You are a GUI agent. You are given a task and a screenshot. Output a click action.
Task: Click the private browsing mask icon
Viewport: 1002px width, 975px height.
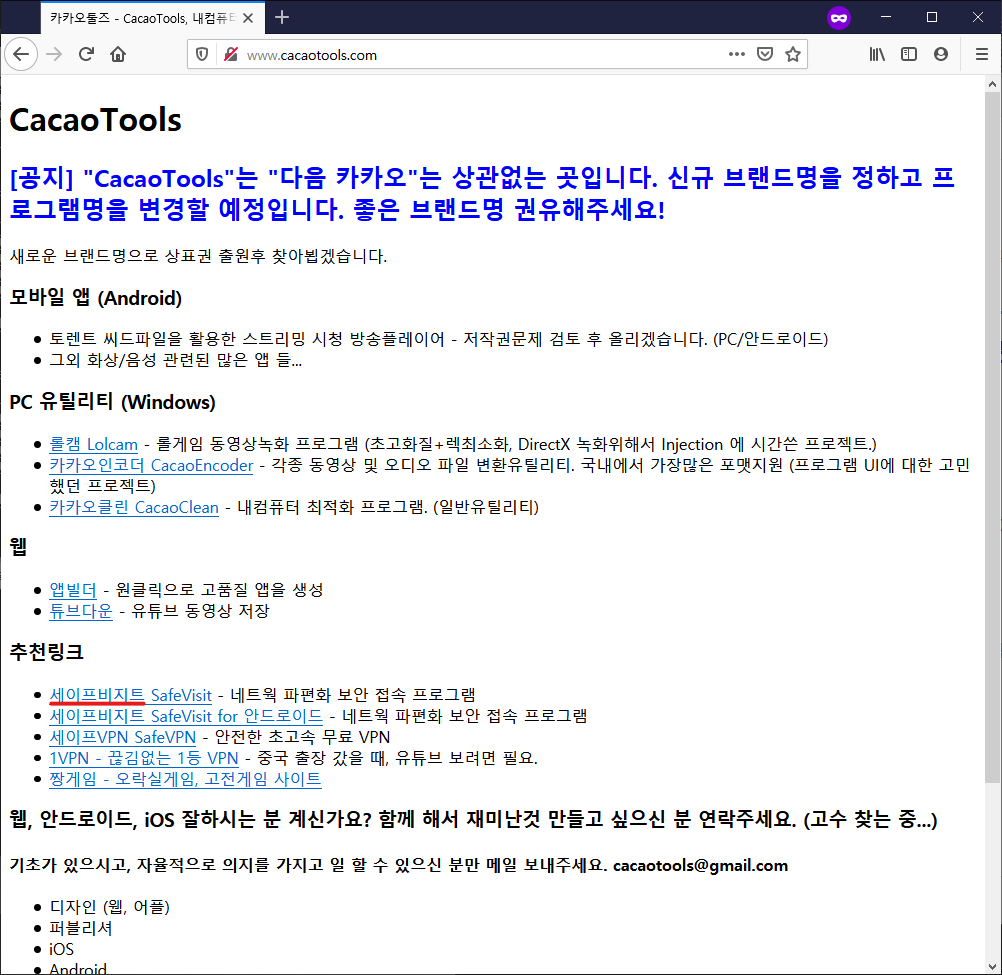click(839, 18)
